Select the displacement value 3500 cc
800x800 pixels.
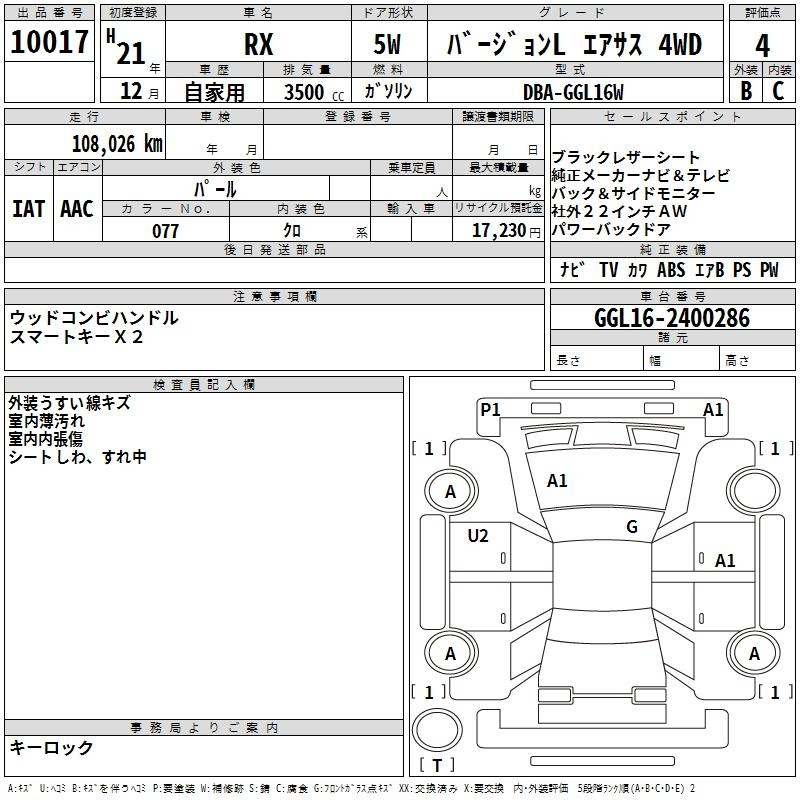pyautogui.click(x=314, y=92)
